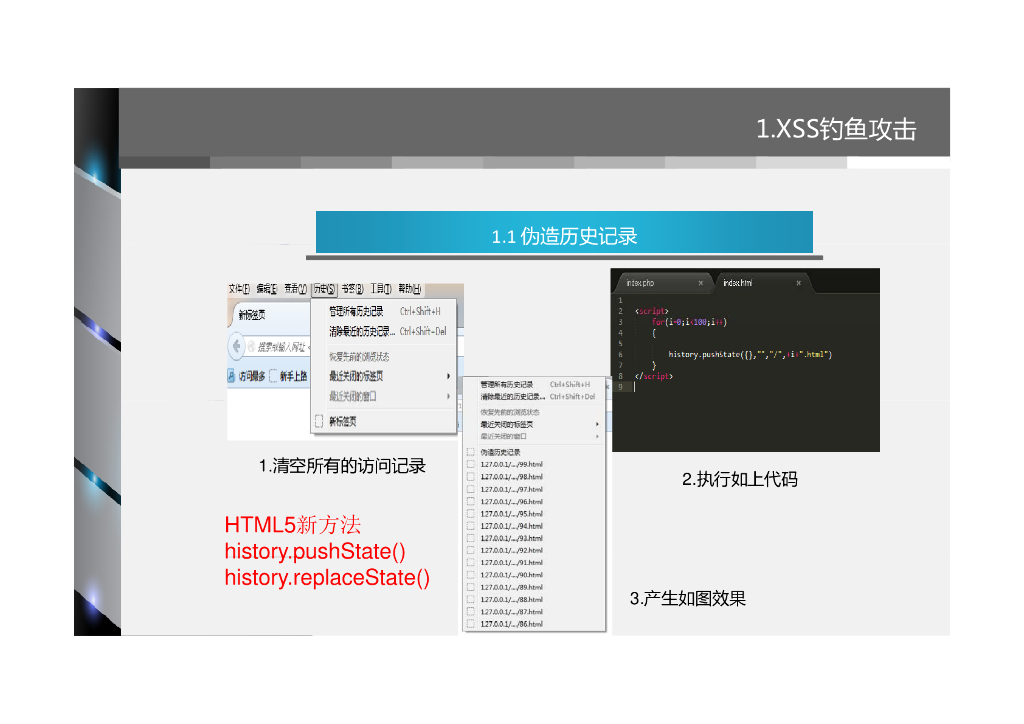Click the page icon beside 127.0.0.1/.../94.html
This screenshot has width=1024, height=724.
pyautogui.click(x=470, y=526)
